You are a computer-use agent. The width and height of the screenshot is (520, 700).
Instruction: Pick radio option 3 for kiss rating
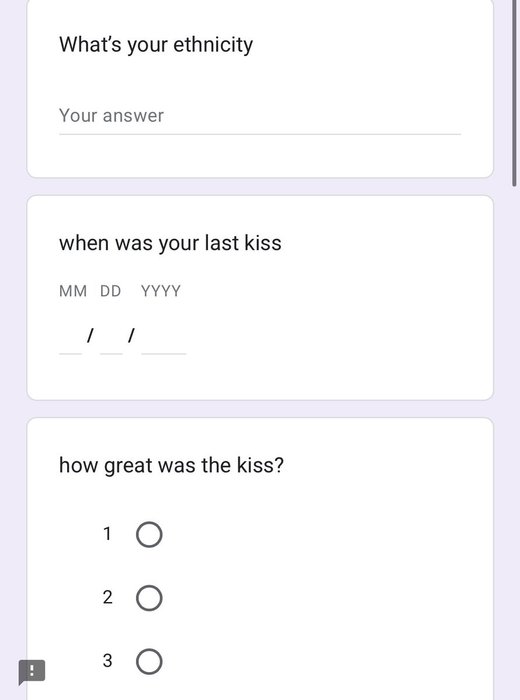tap(149, 661)
